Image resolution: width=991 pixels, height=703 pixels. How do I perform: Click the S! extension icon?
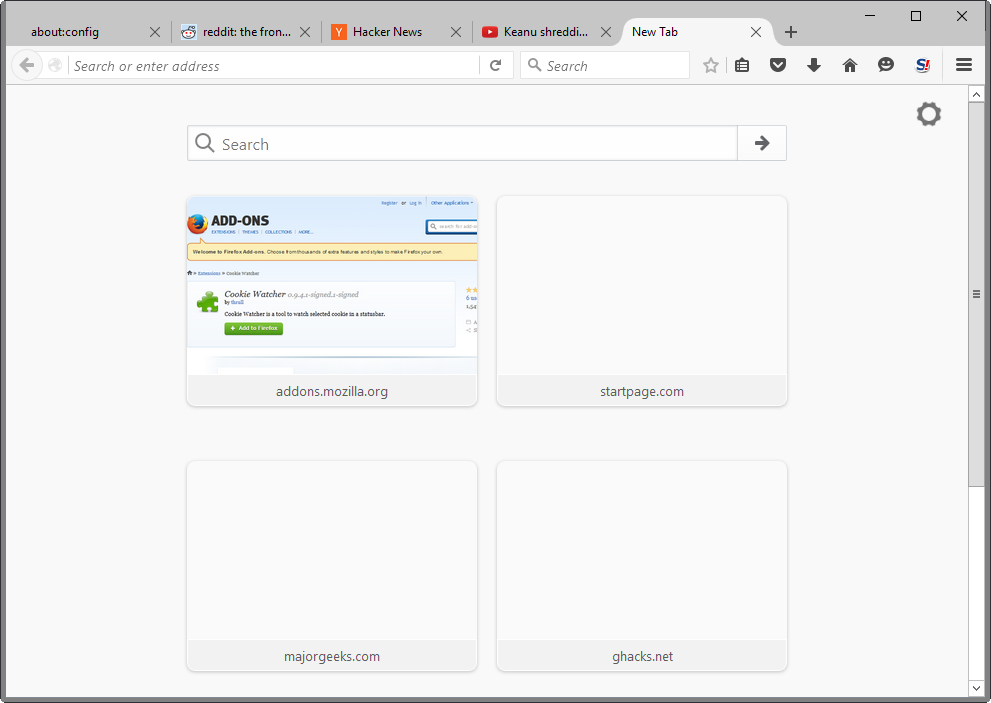pyautogui.click(x=923, y=65)
